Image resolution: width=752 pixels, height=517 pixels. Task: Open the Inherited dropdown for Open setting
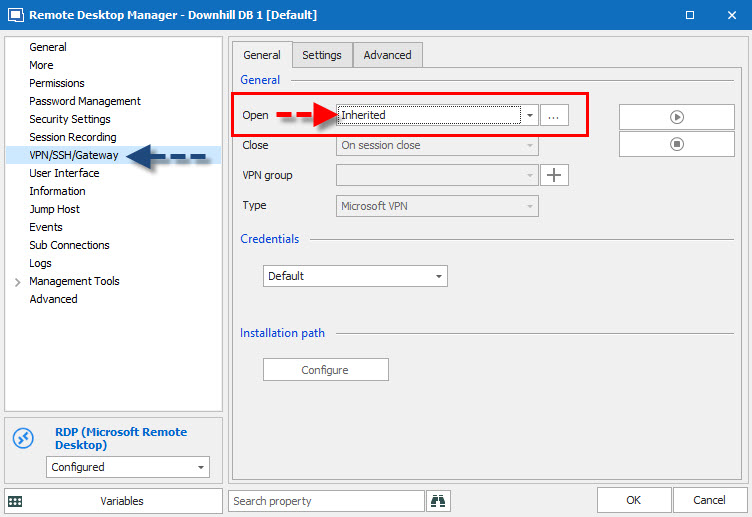click(x=437, y=115)
